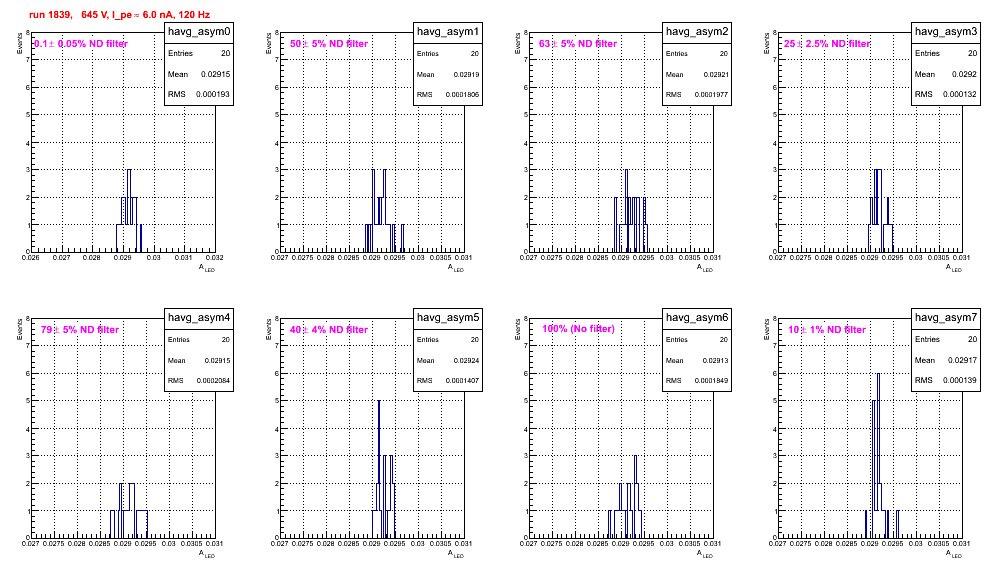Click the 0.1± 0.05% ND filter label
The image size is (996, 572).
coord(81,44)
